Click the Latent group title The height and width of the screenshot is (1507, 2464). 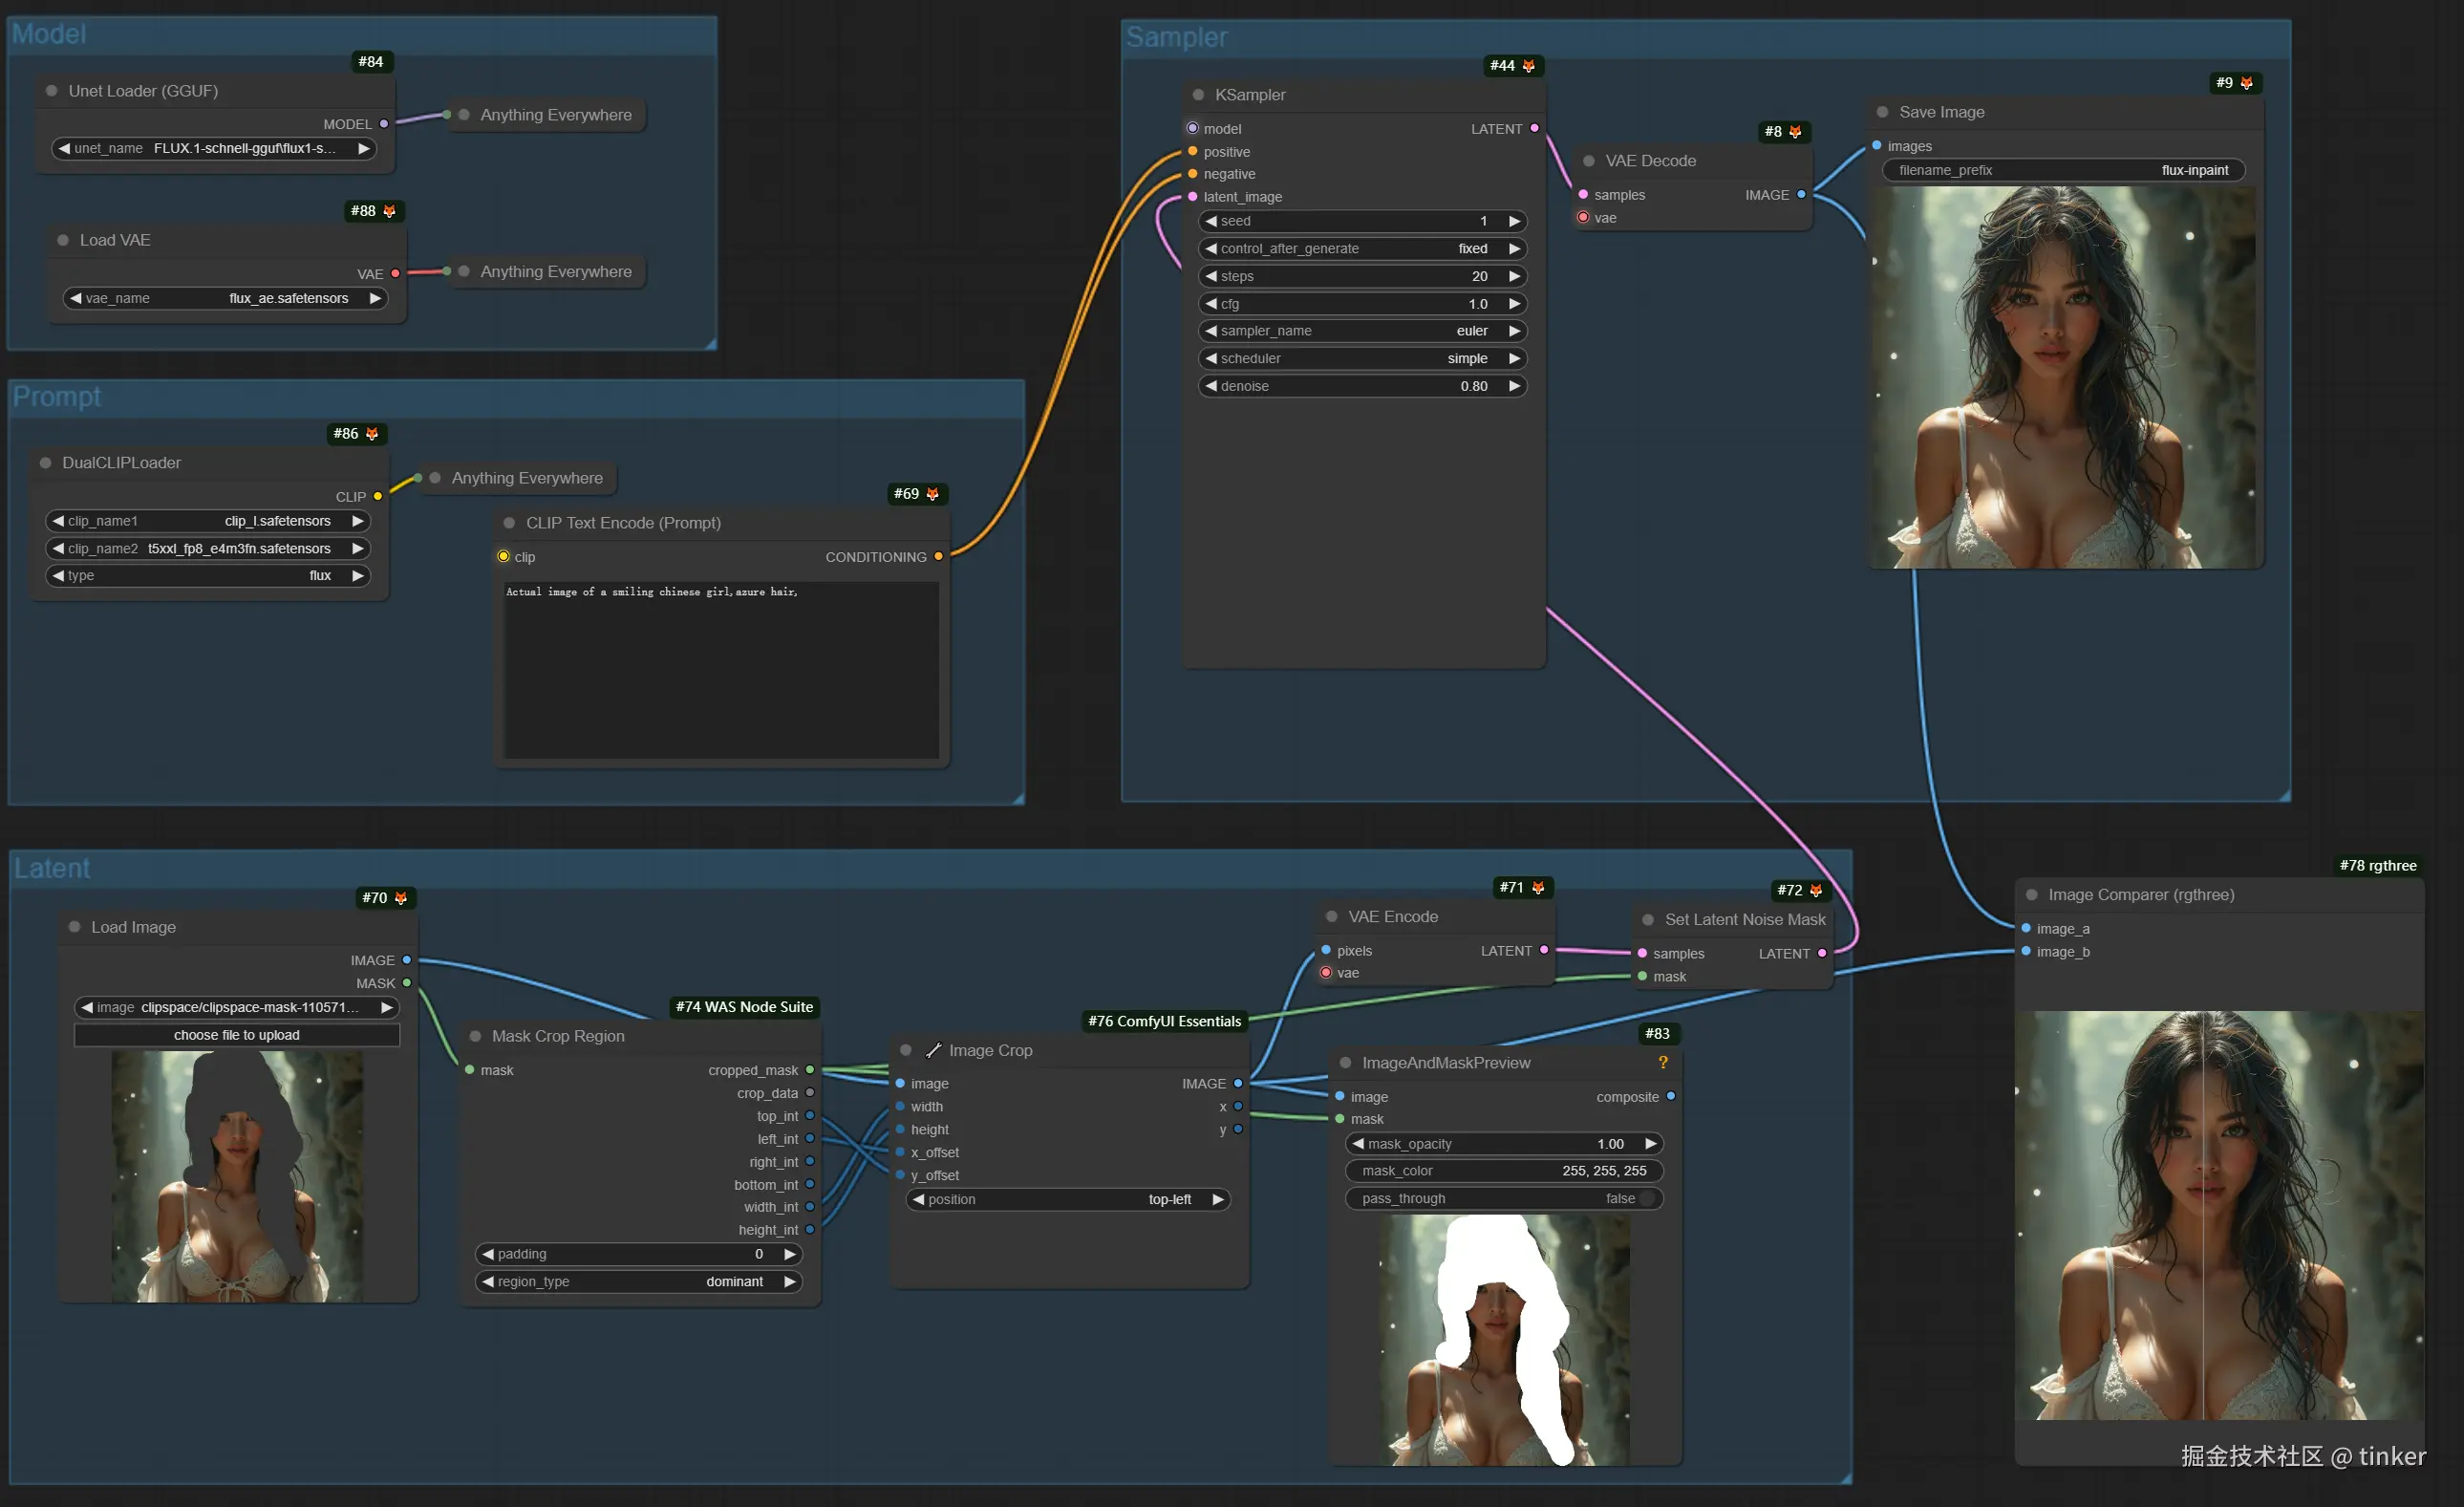52,868
